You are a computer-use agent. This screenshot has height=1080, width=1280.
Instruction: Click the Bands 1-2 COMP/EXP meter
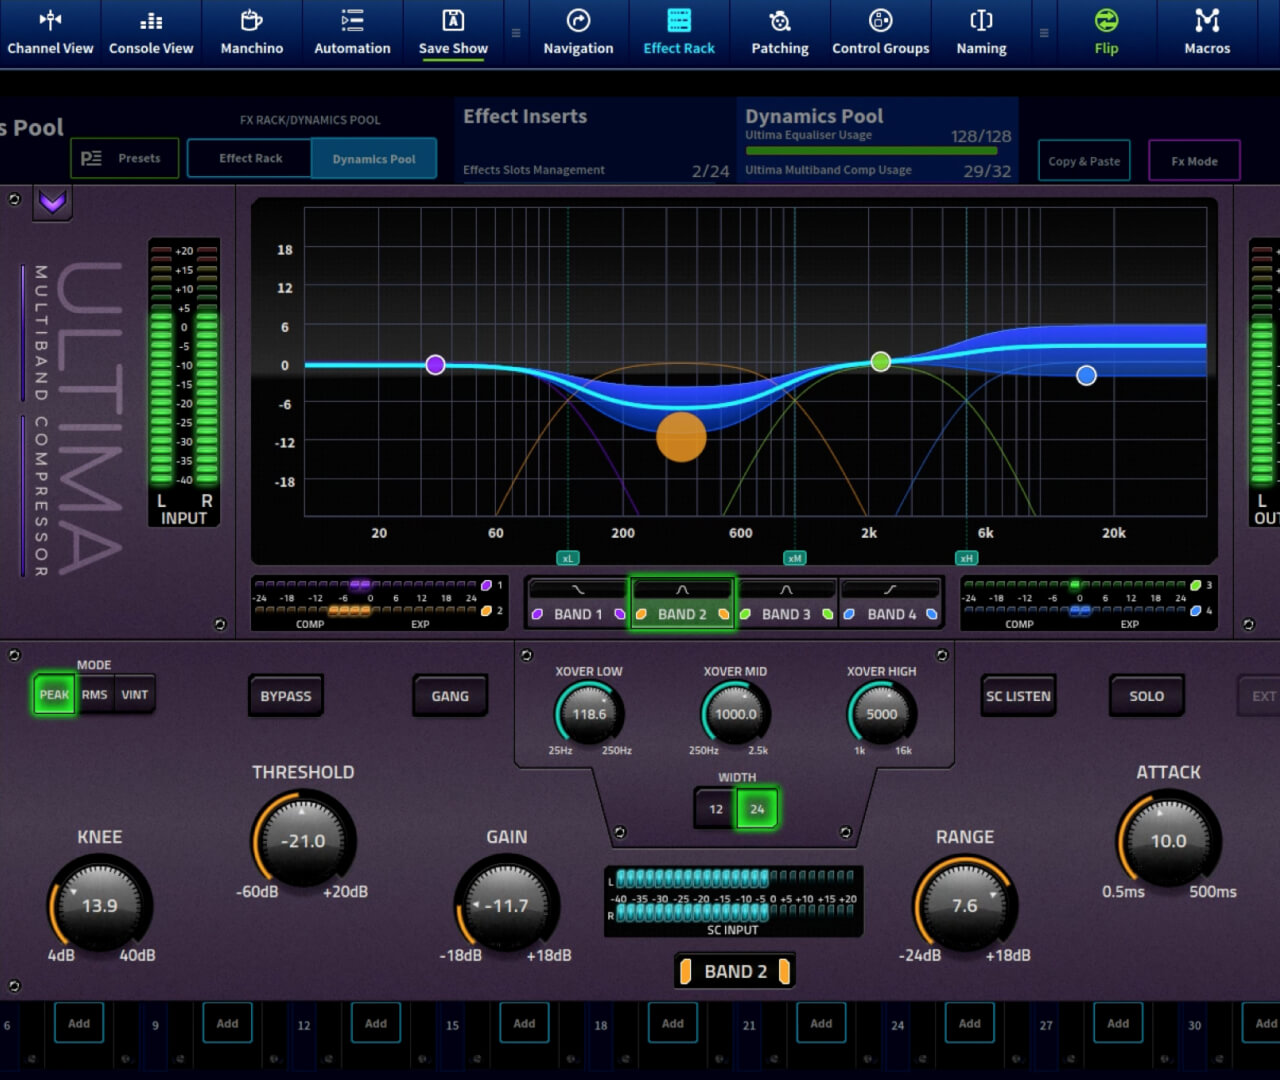coord(377,603)
